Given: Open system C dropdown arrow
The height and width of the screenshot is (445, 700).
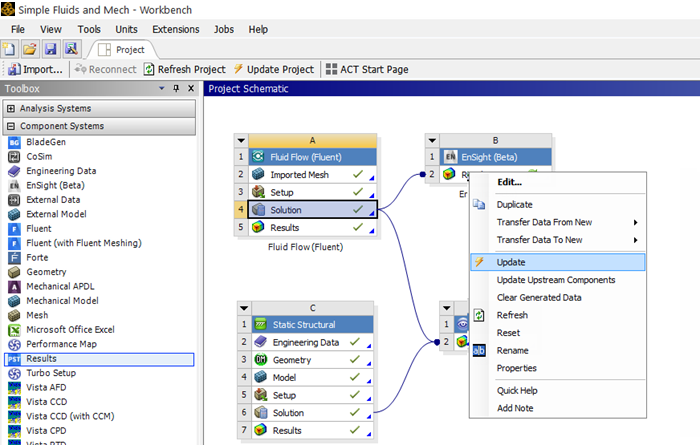Looking at the screenshot, I should coord(244,308).
